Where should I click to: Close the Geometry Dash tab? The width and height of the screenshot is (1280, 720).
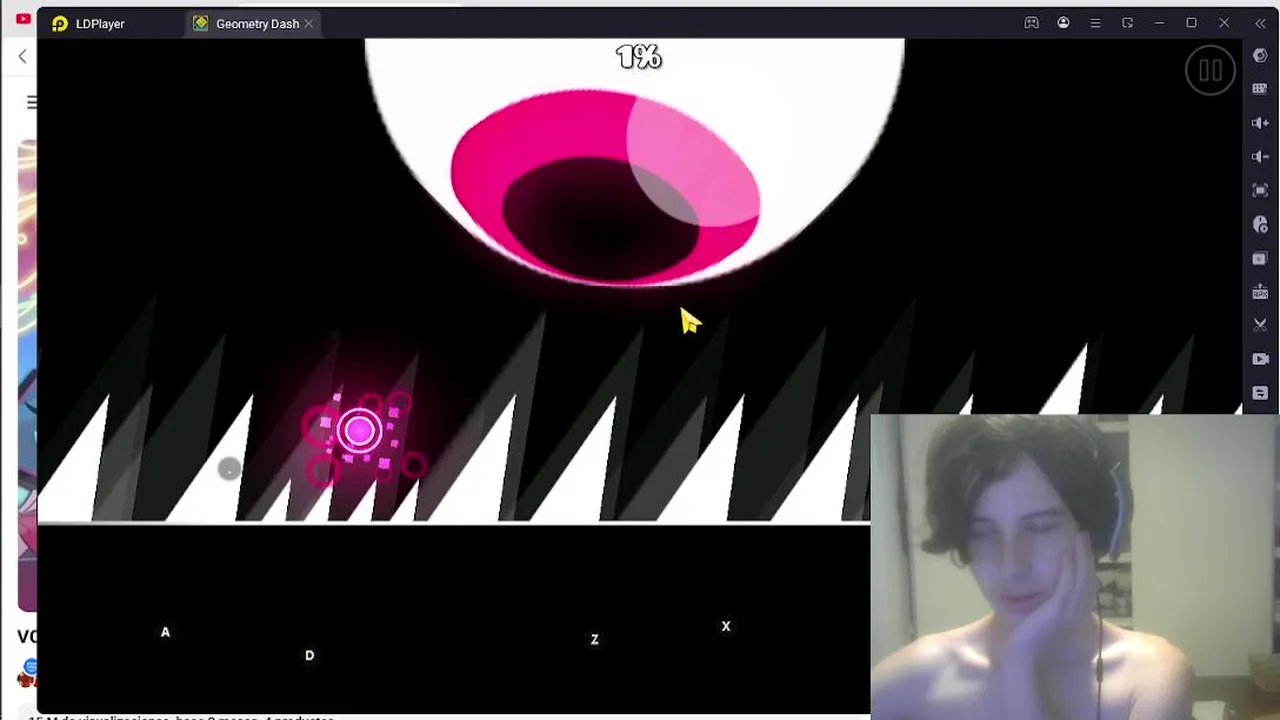(309, 23)
